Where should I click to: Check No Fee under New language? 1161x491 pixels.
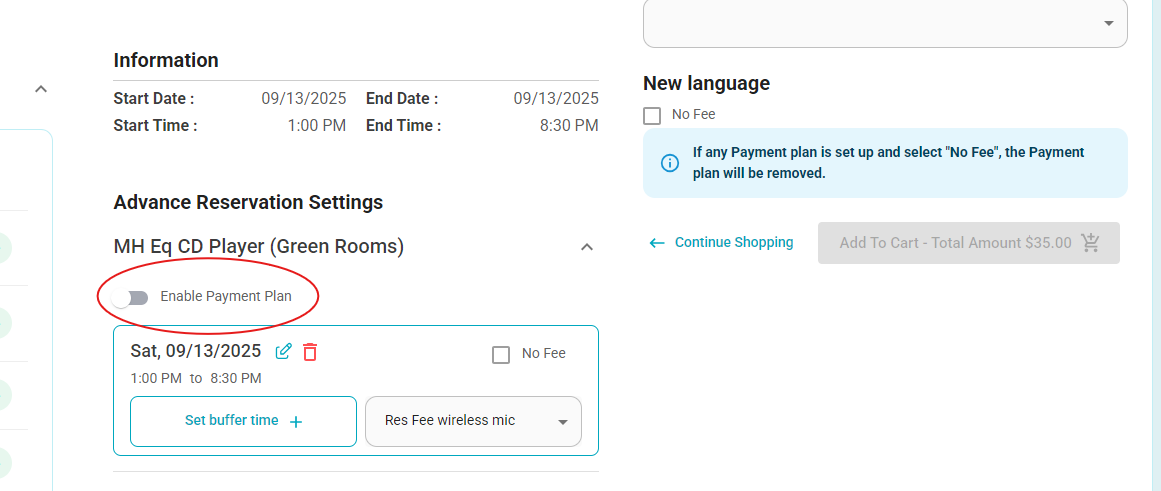click(652, 116)
